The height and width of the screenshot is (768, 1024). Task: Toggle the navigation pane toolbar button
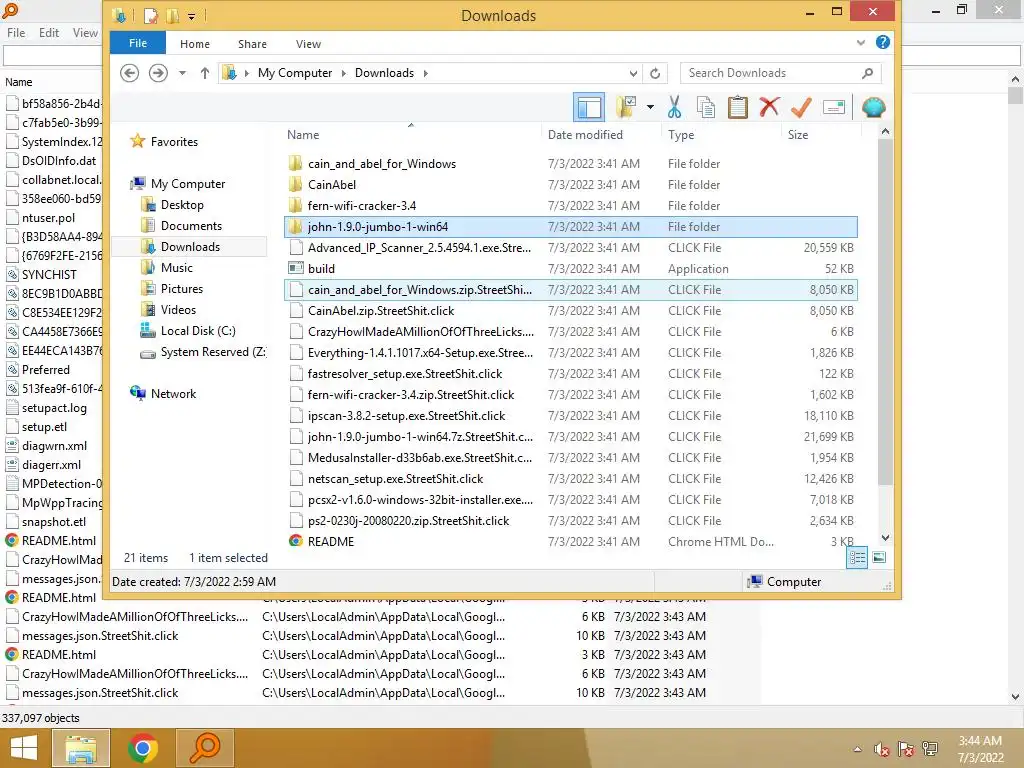click(588, 107)
